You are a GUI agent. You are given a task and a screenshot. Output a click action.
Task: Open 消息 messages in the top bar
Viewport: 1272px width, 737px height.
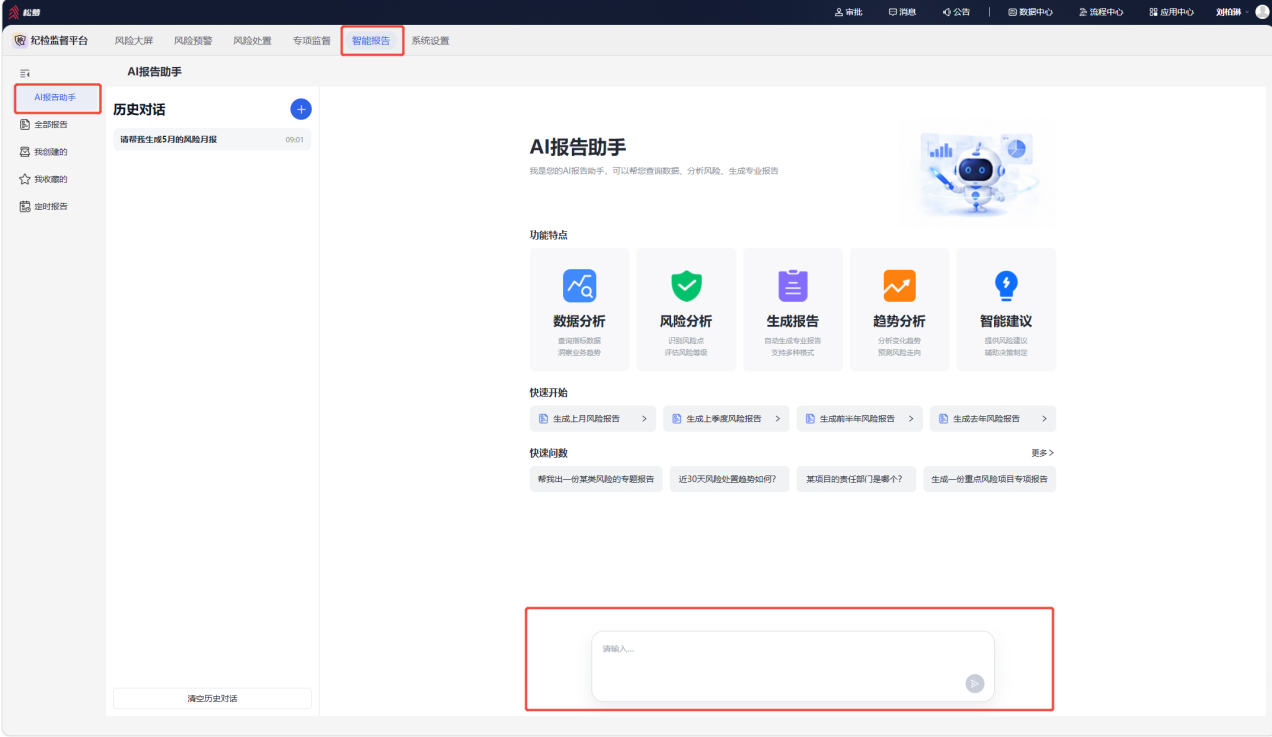tap(902, 12)
